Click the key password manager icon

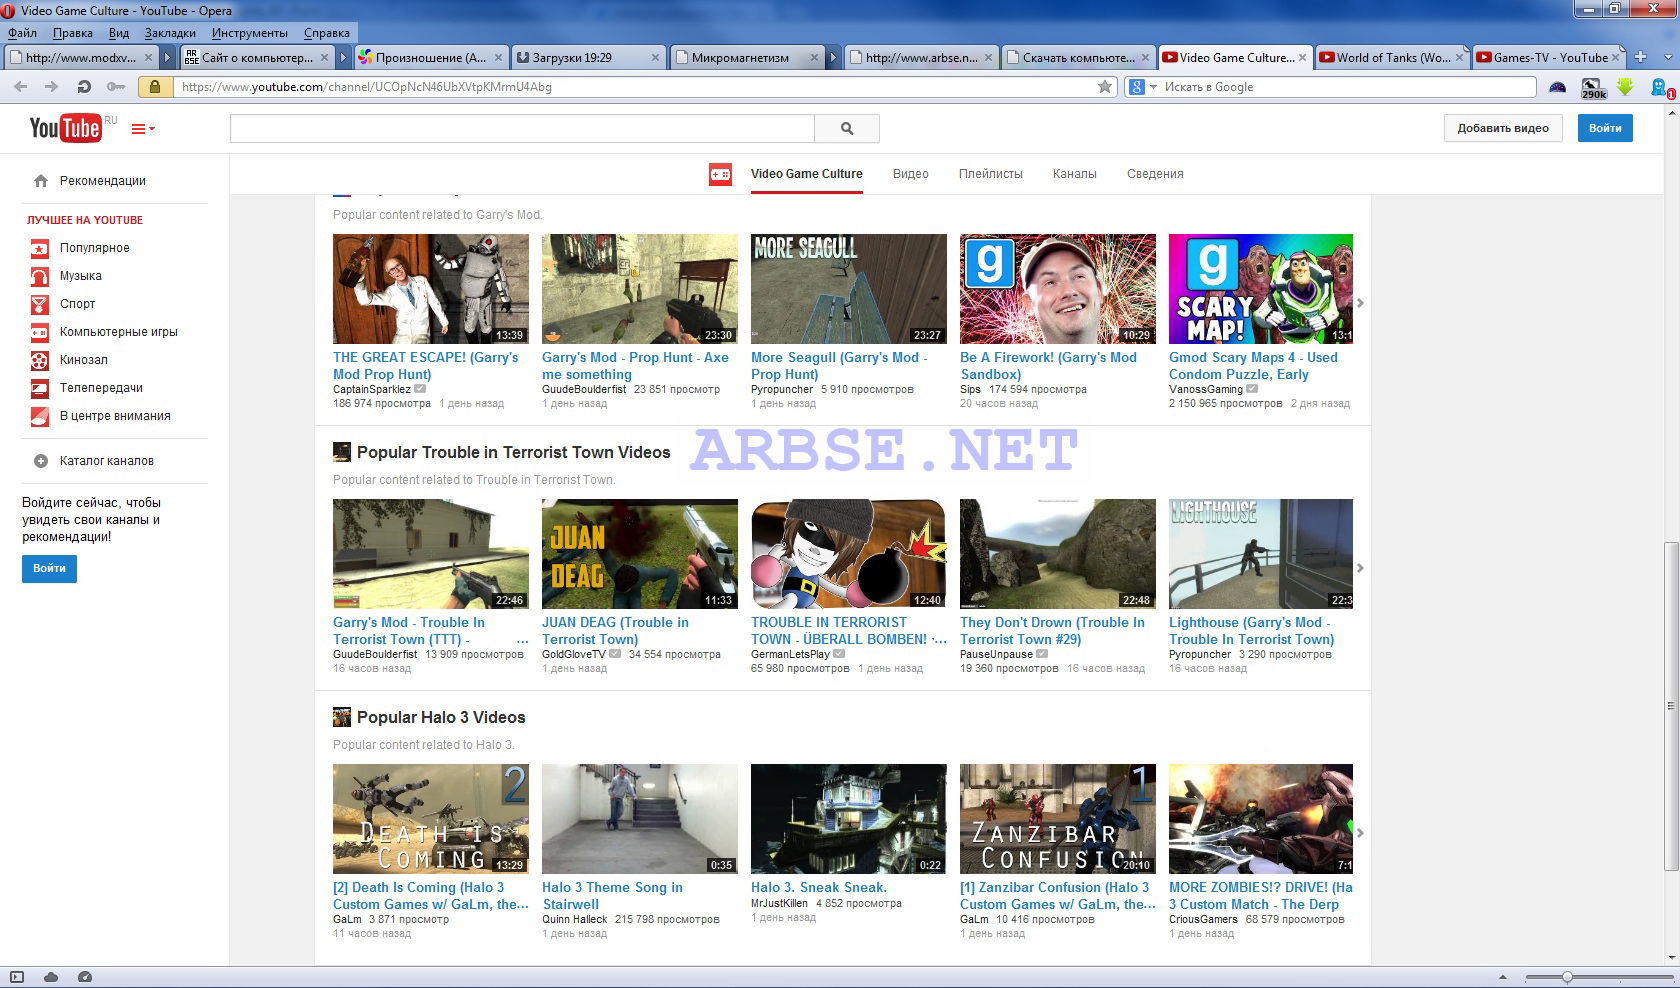[116, 87]
